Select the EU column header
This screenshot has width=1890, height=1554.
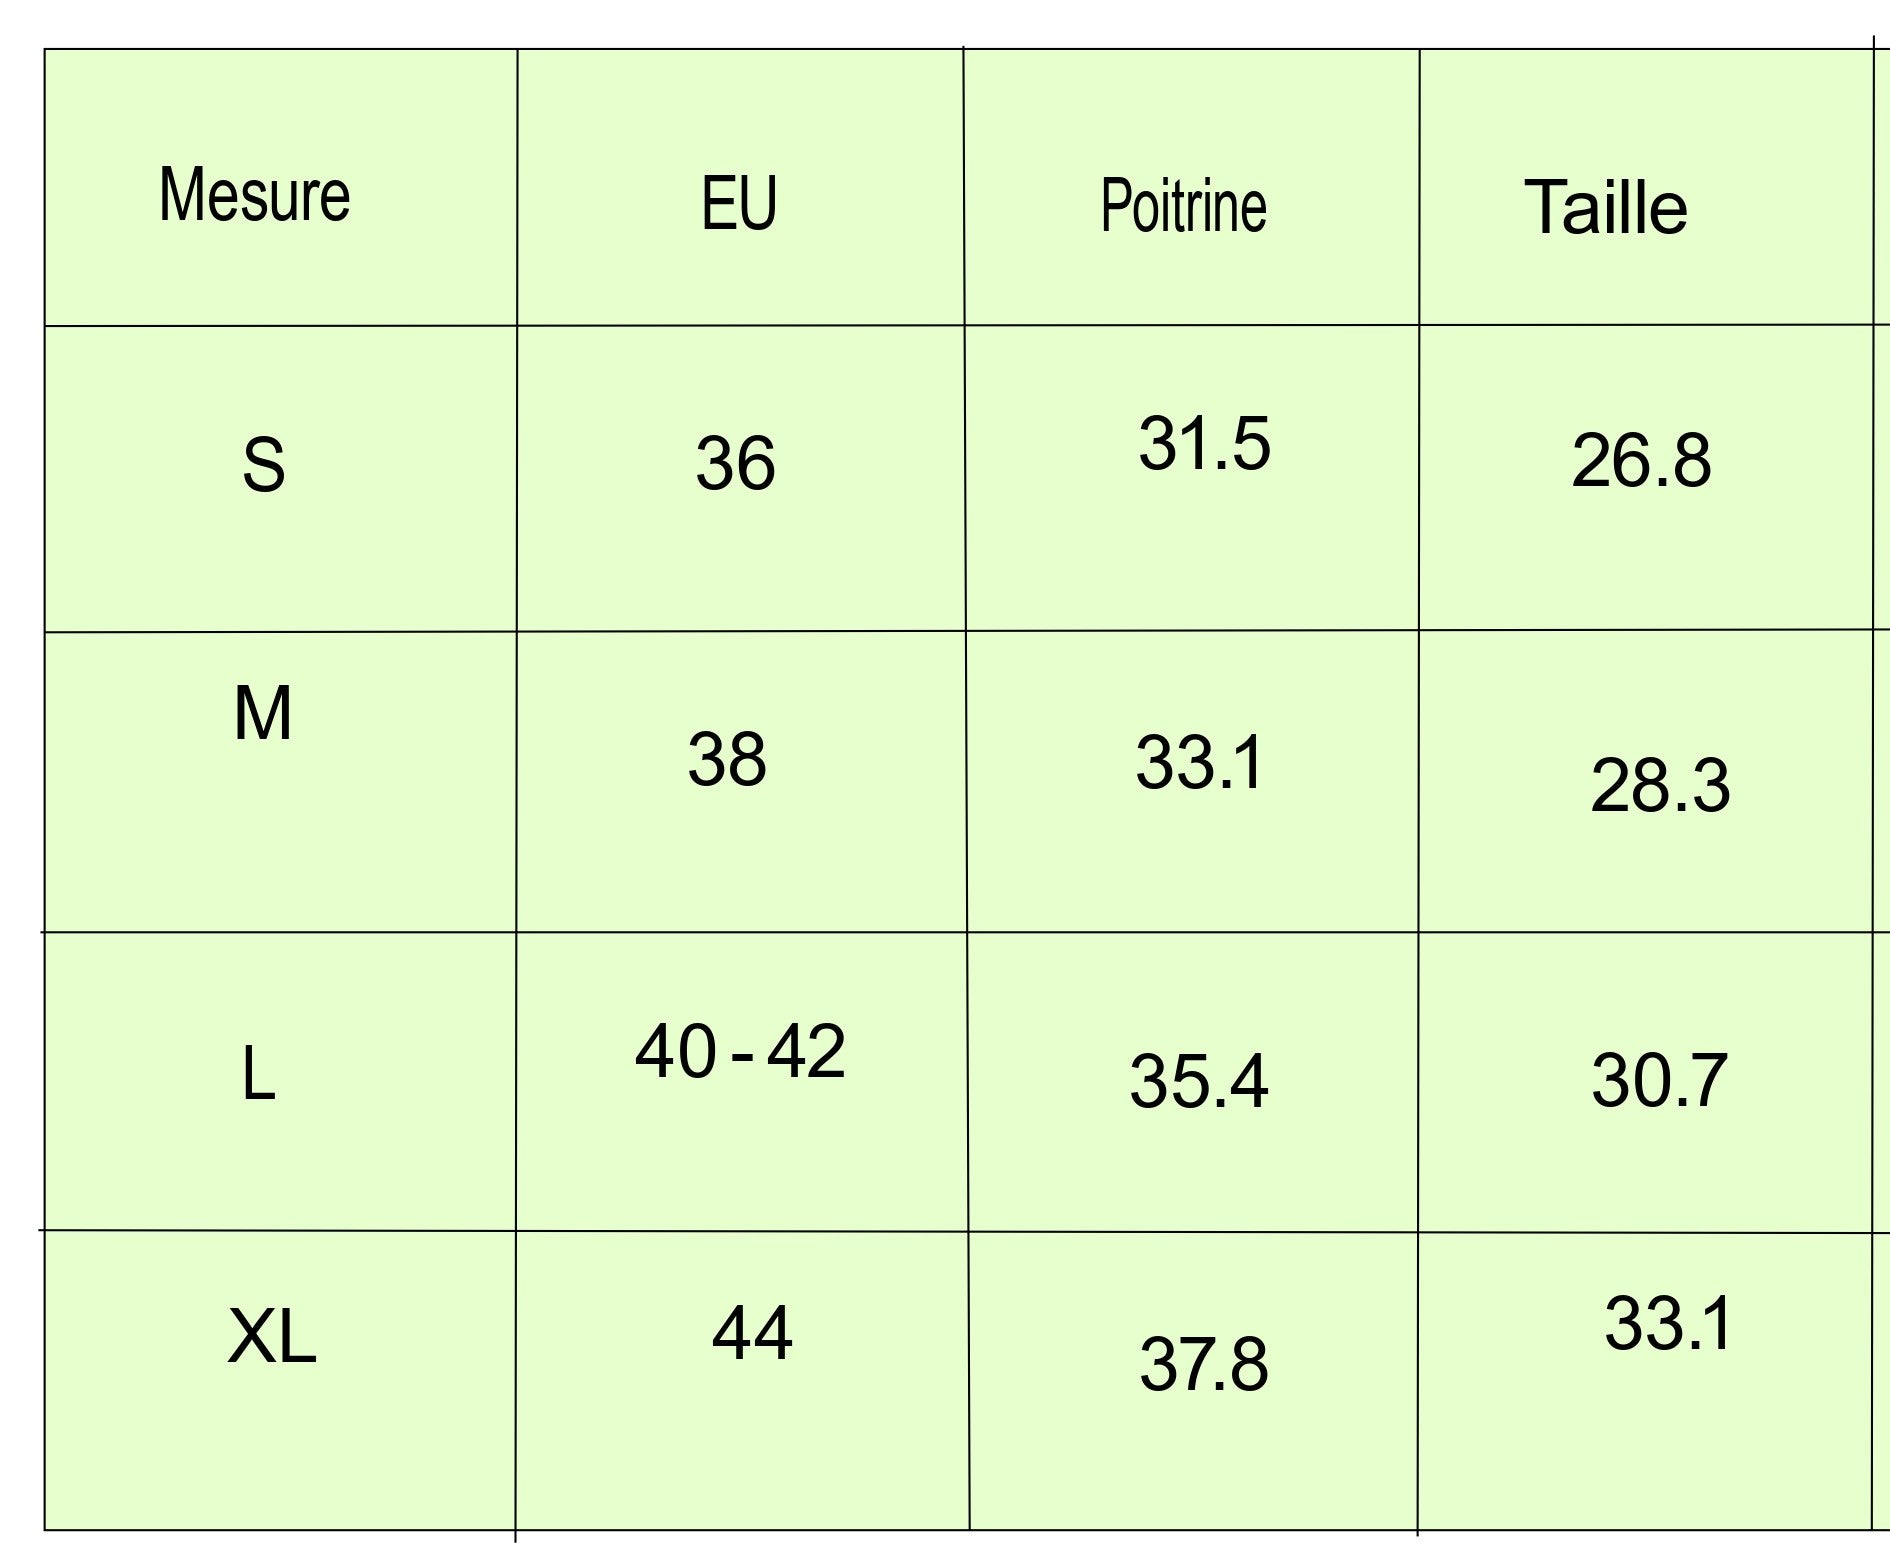pyautogui.click(x=739, y=203)
